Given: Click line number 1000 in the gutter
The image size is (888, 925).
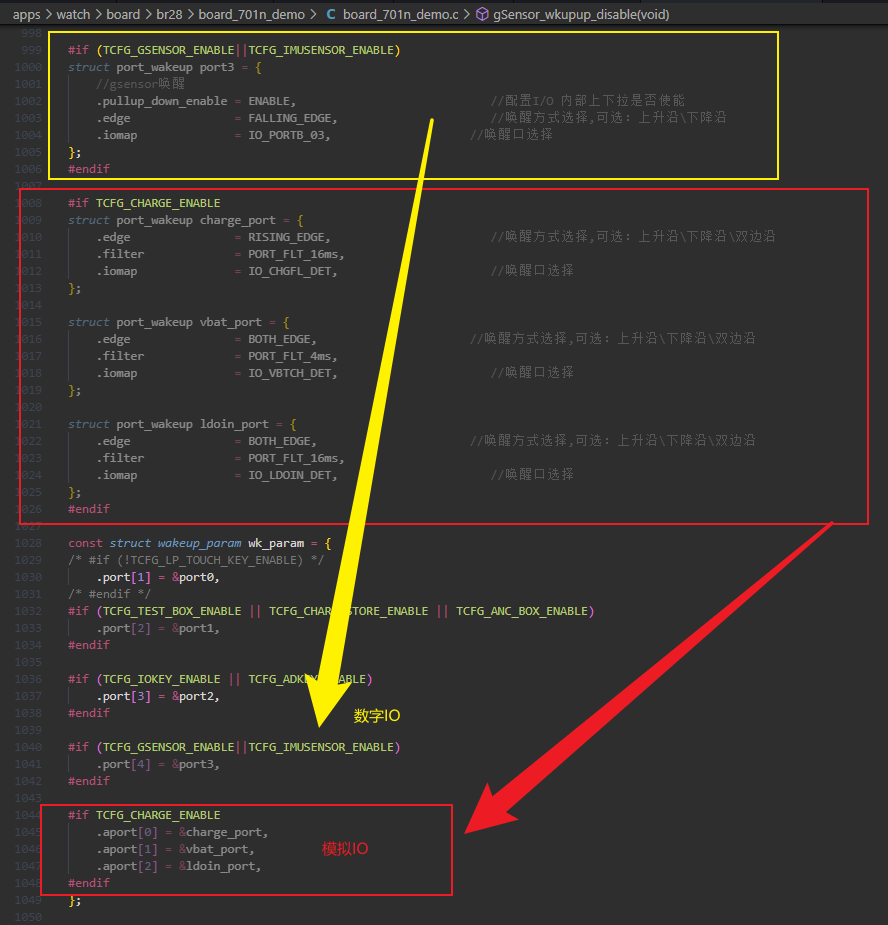Looking at the screenshot, I should coord(28,67).
